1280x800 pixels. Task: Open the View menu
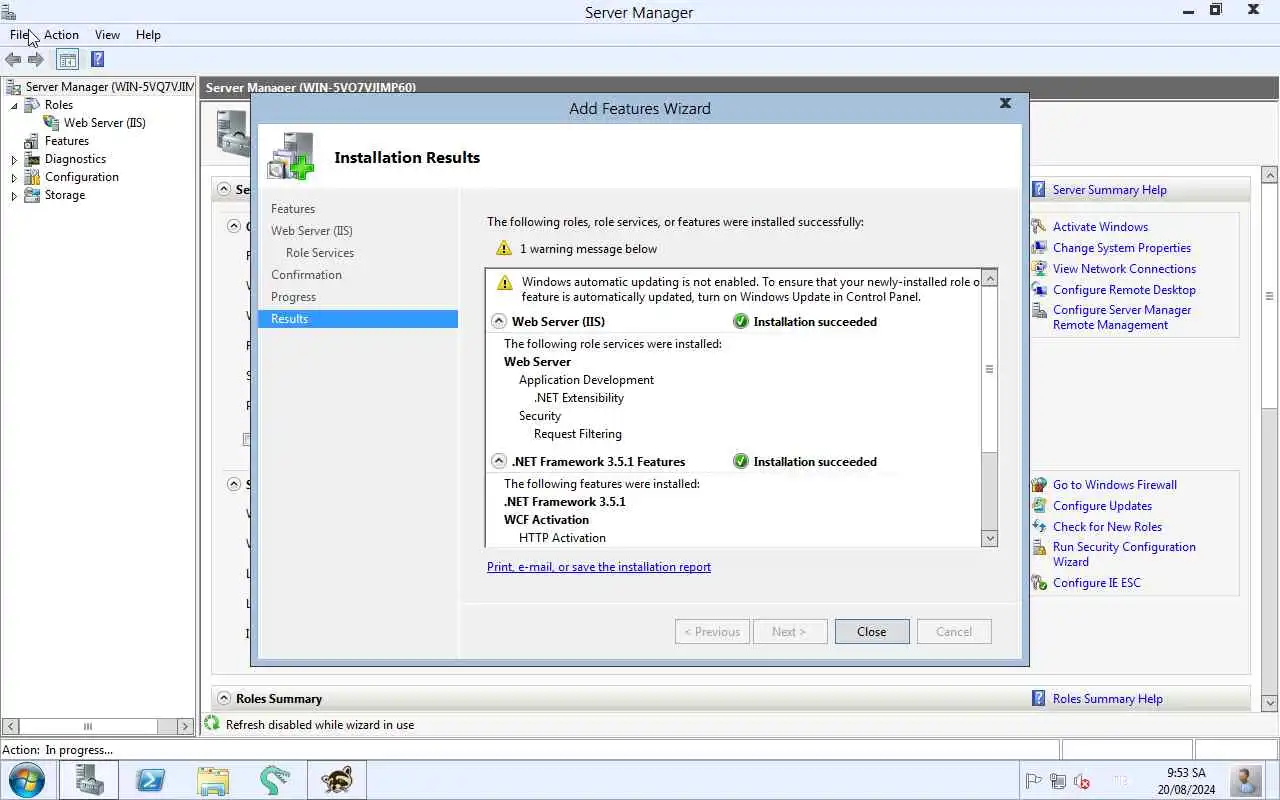pos(107,35)
